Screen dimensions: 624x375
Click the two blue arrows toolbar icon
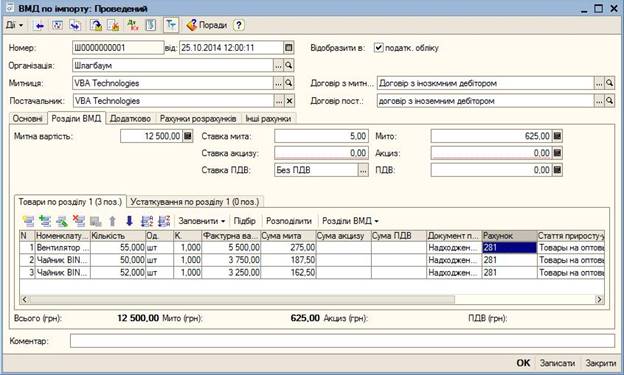75,25
